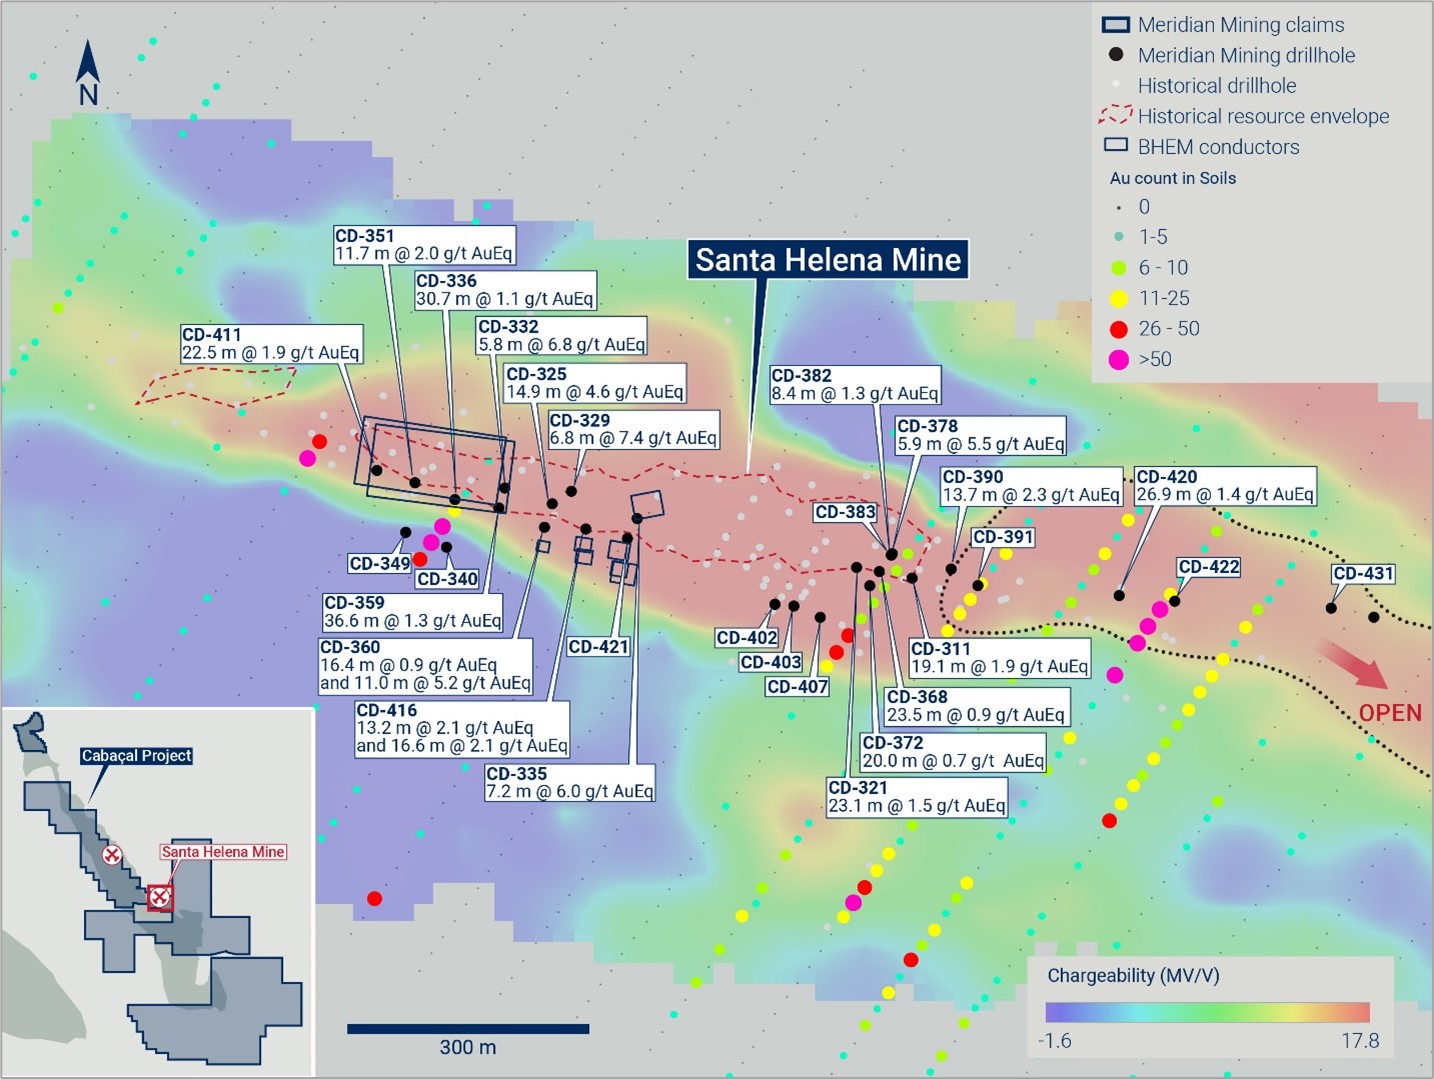Click the red OPEN direction arrow
Screen dimensions: 1434x1079
pyautogui.click(x=1354, y=664)
